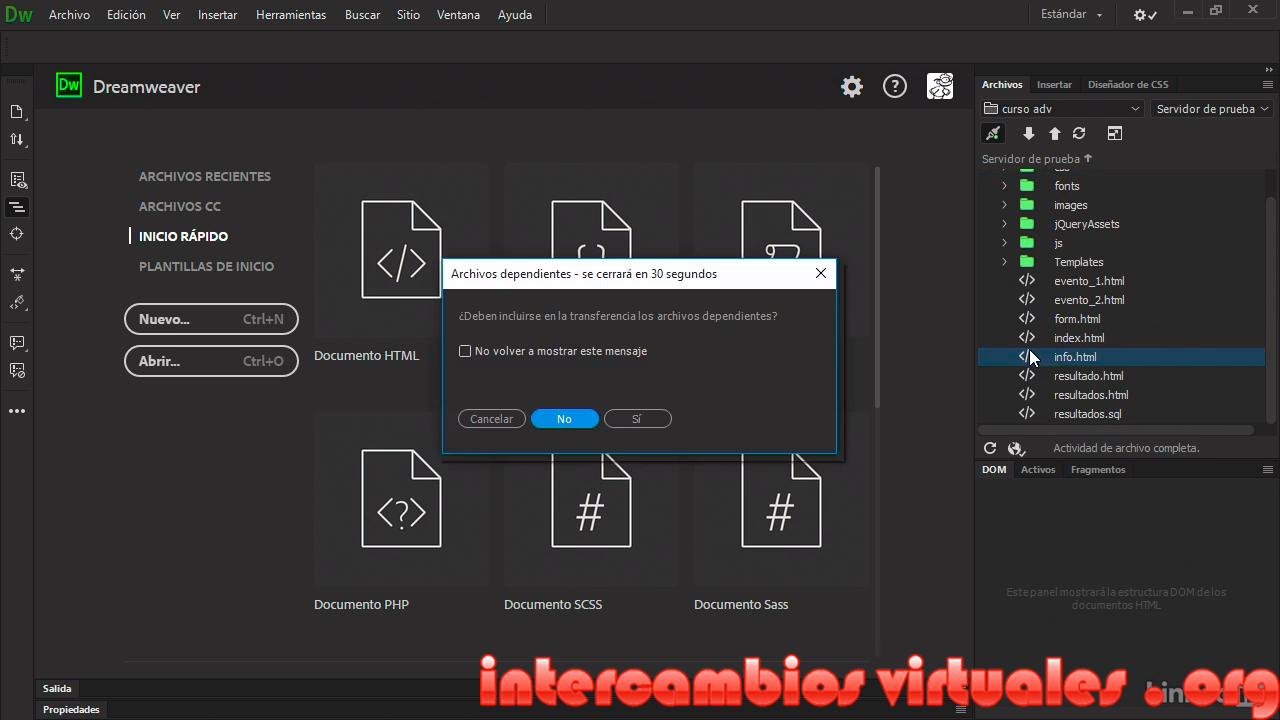Click the get files down arrow

coord(1028,134)
